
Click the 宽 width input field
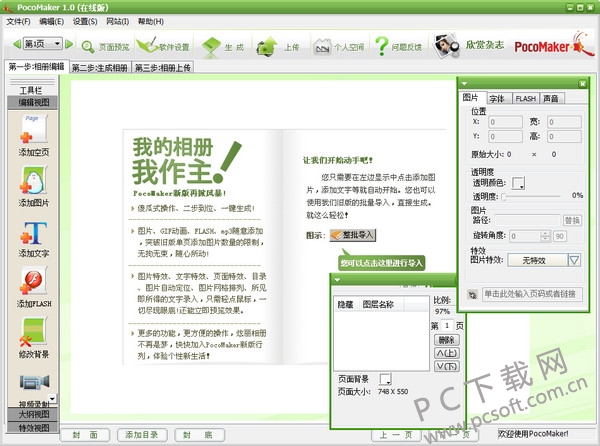564,122
